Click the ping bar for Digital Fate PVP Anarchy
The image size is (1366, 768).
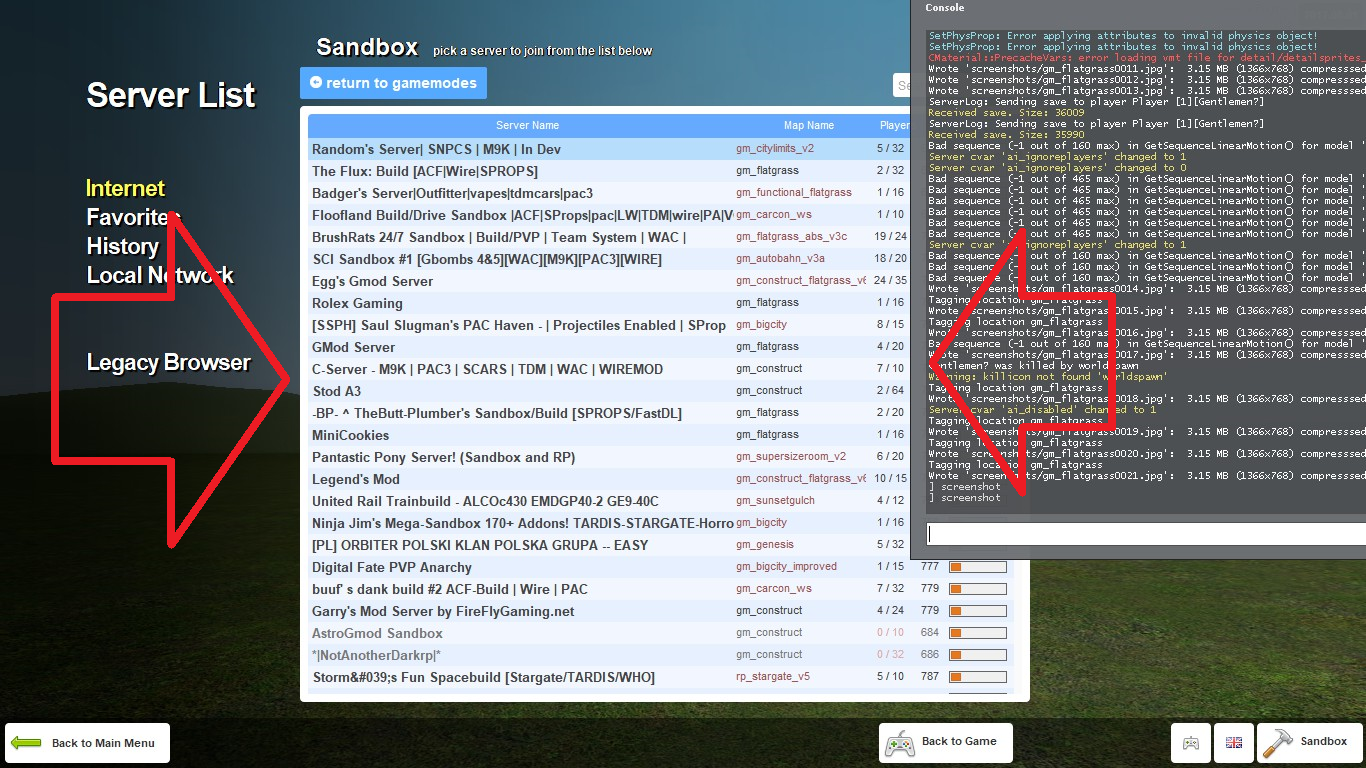(977, 567)
